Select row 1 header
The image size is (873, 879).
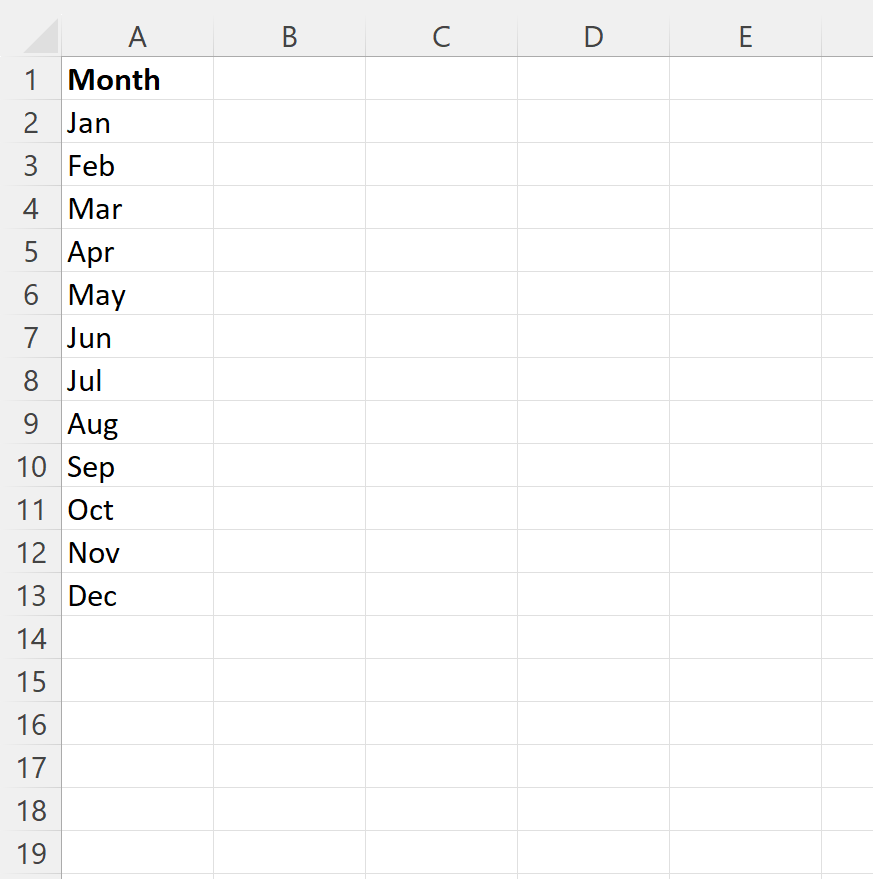31,80
